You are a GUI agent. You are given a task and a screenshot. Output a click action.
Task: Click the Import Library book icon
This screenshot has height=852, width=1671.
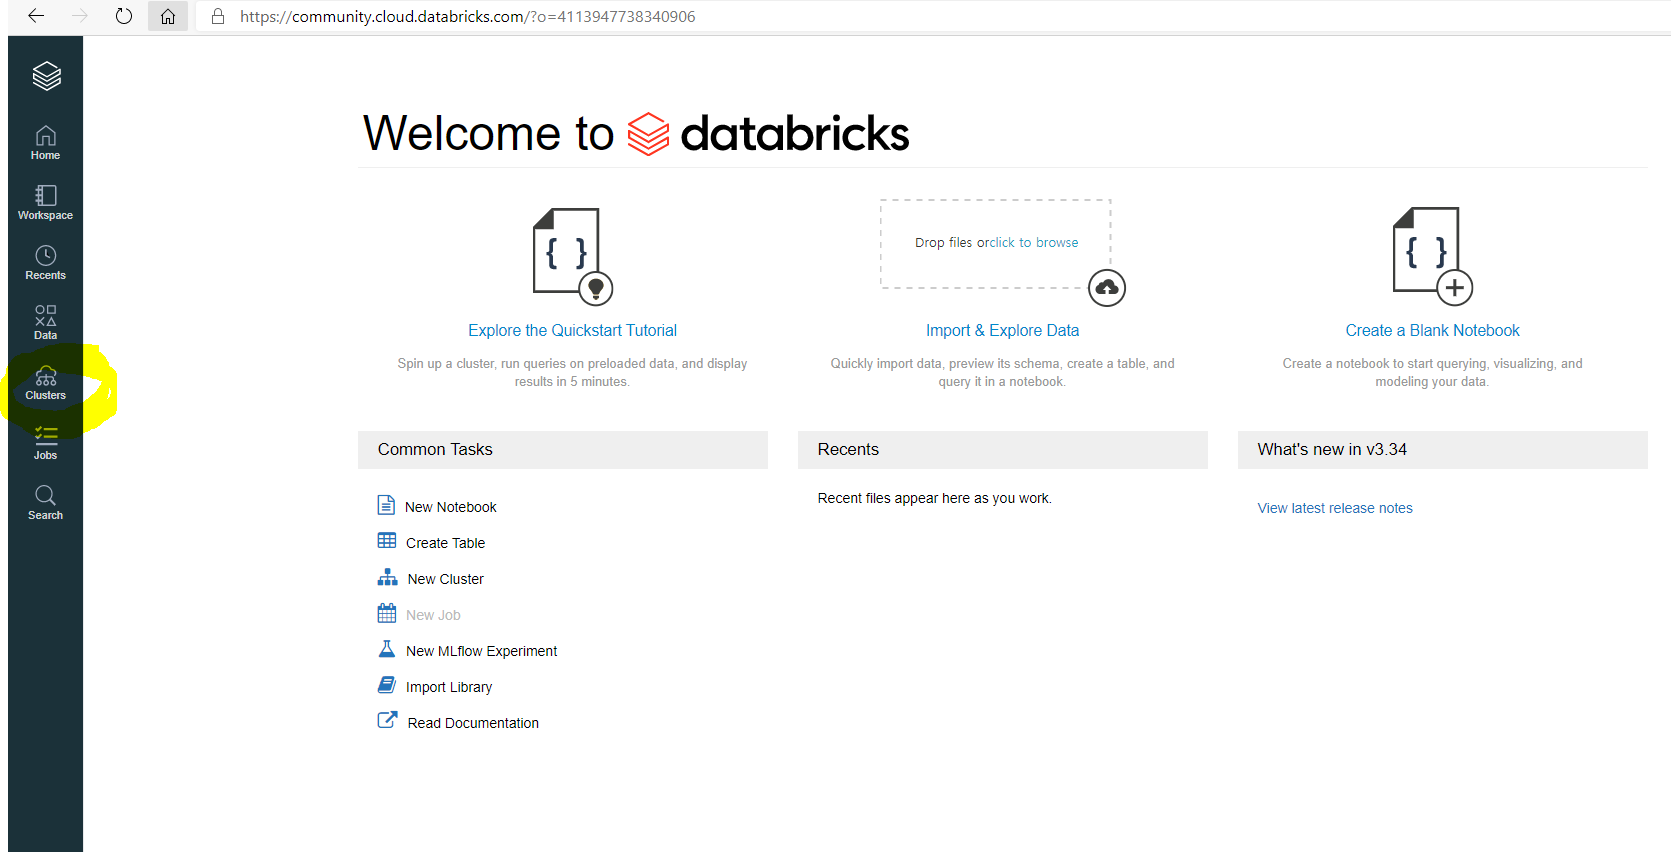click(x=387, y=685)
